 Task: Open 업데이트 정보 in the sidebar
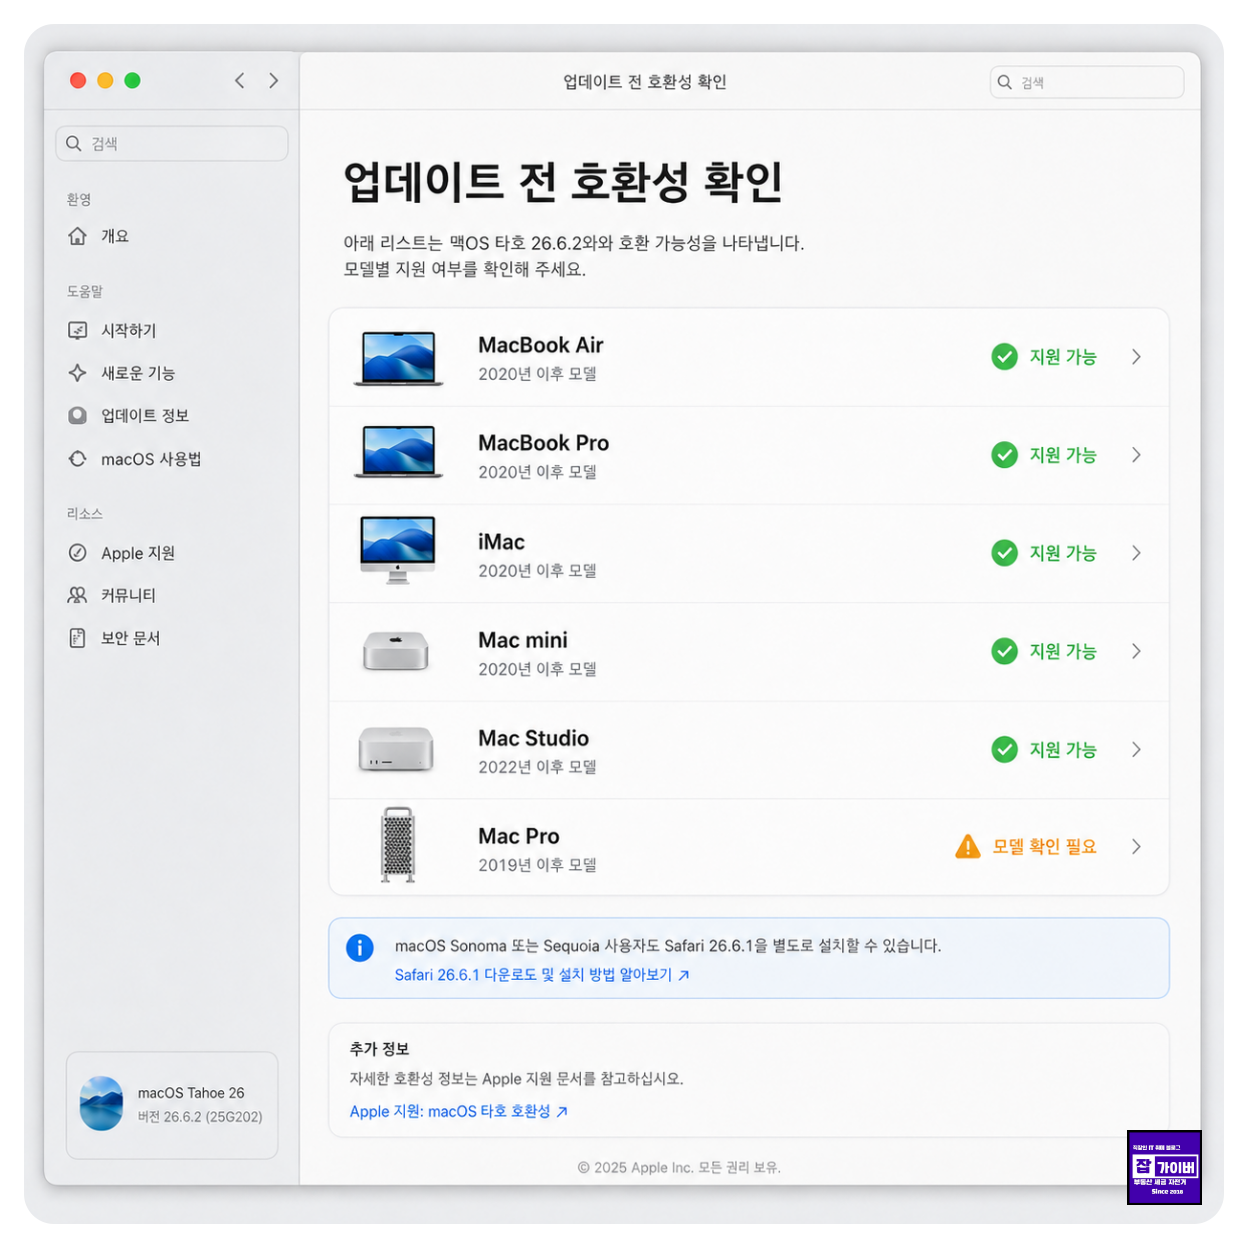tap(145, 415)
